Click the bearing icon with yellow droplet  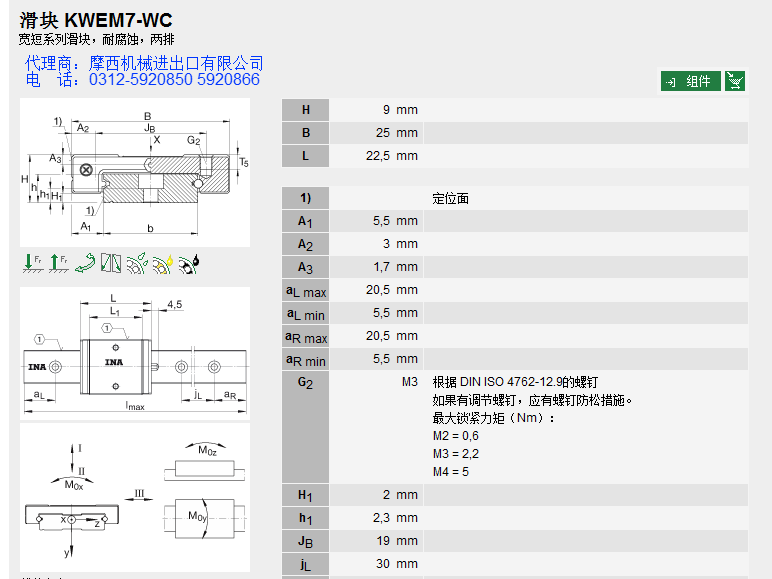pyautogui.click(x=163, y=263)
